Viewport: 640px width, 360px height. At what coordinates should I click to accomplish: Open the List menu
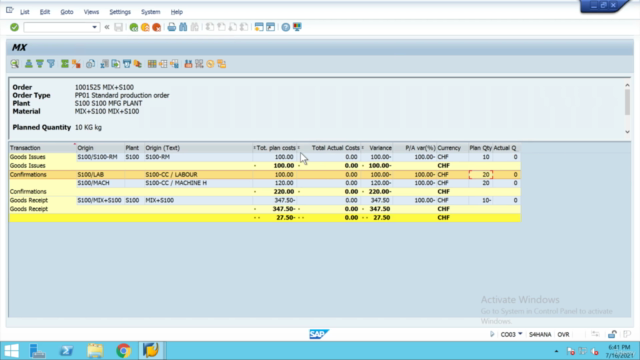pos(24,12)
